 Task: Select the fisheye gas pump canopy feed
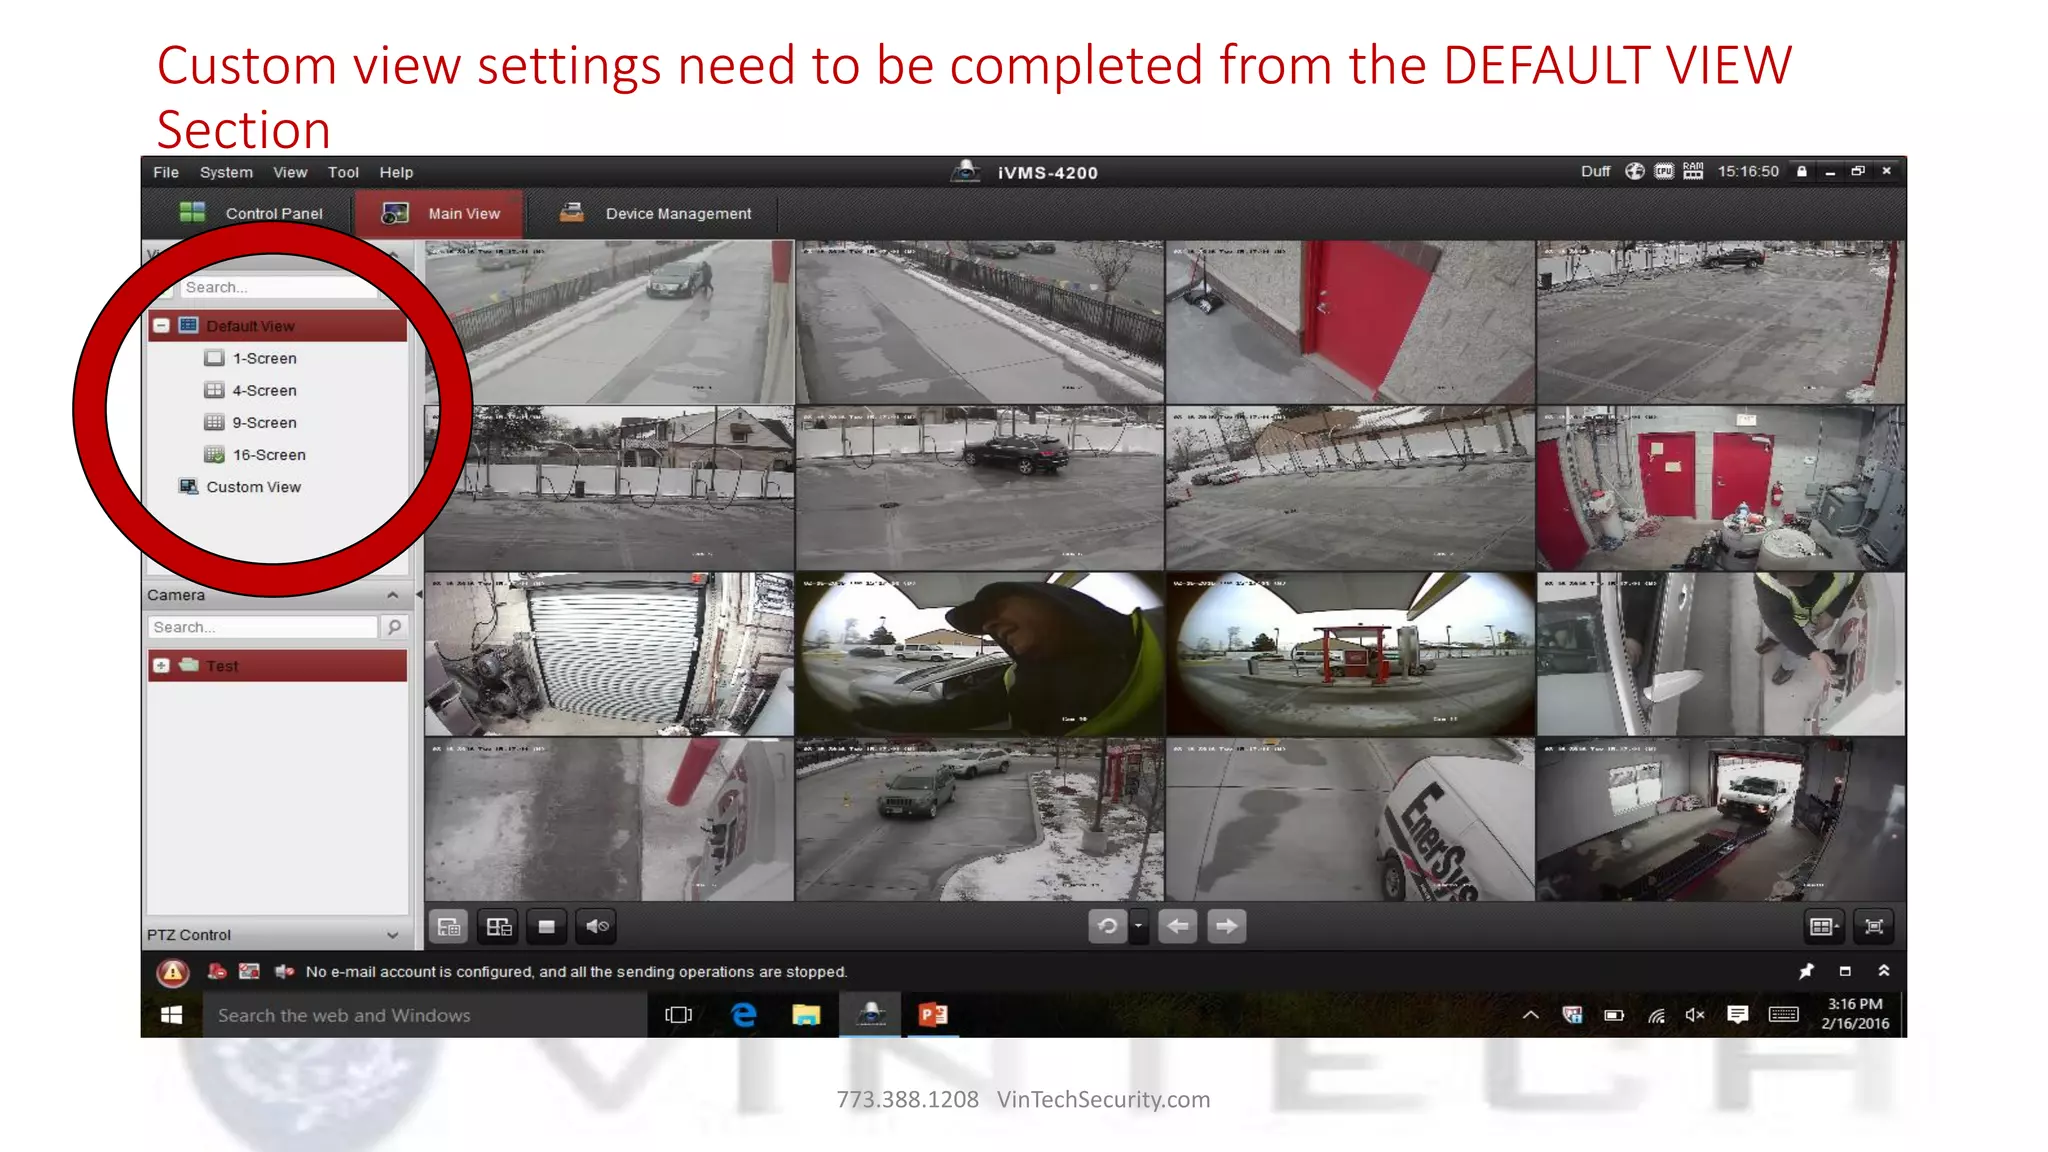(x=1350, y=654)
